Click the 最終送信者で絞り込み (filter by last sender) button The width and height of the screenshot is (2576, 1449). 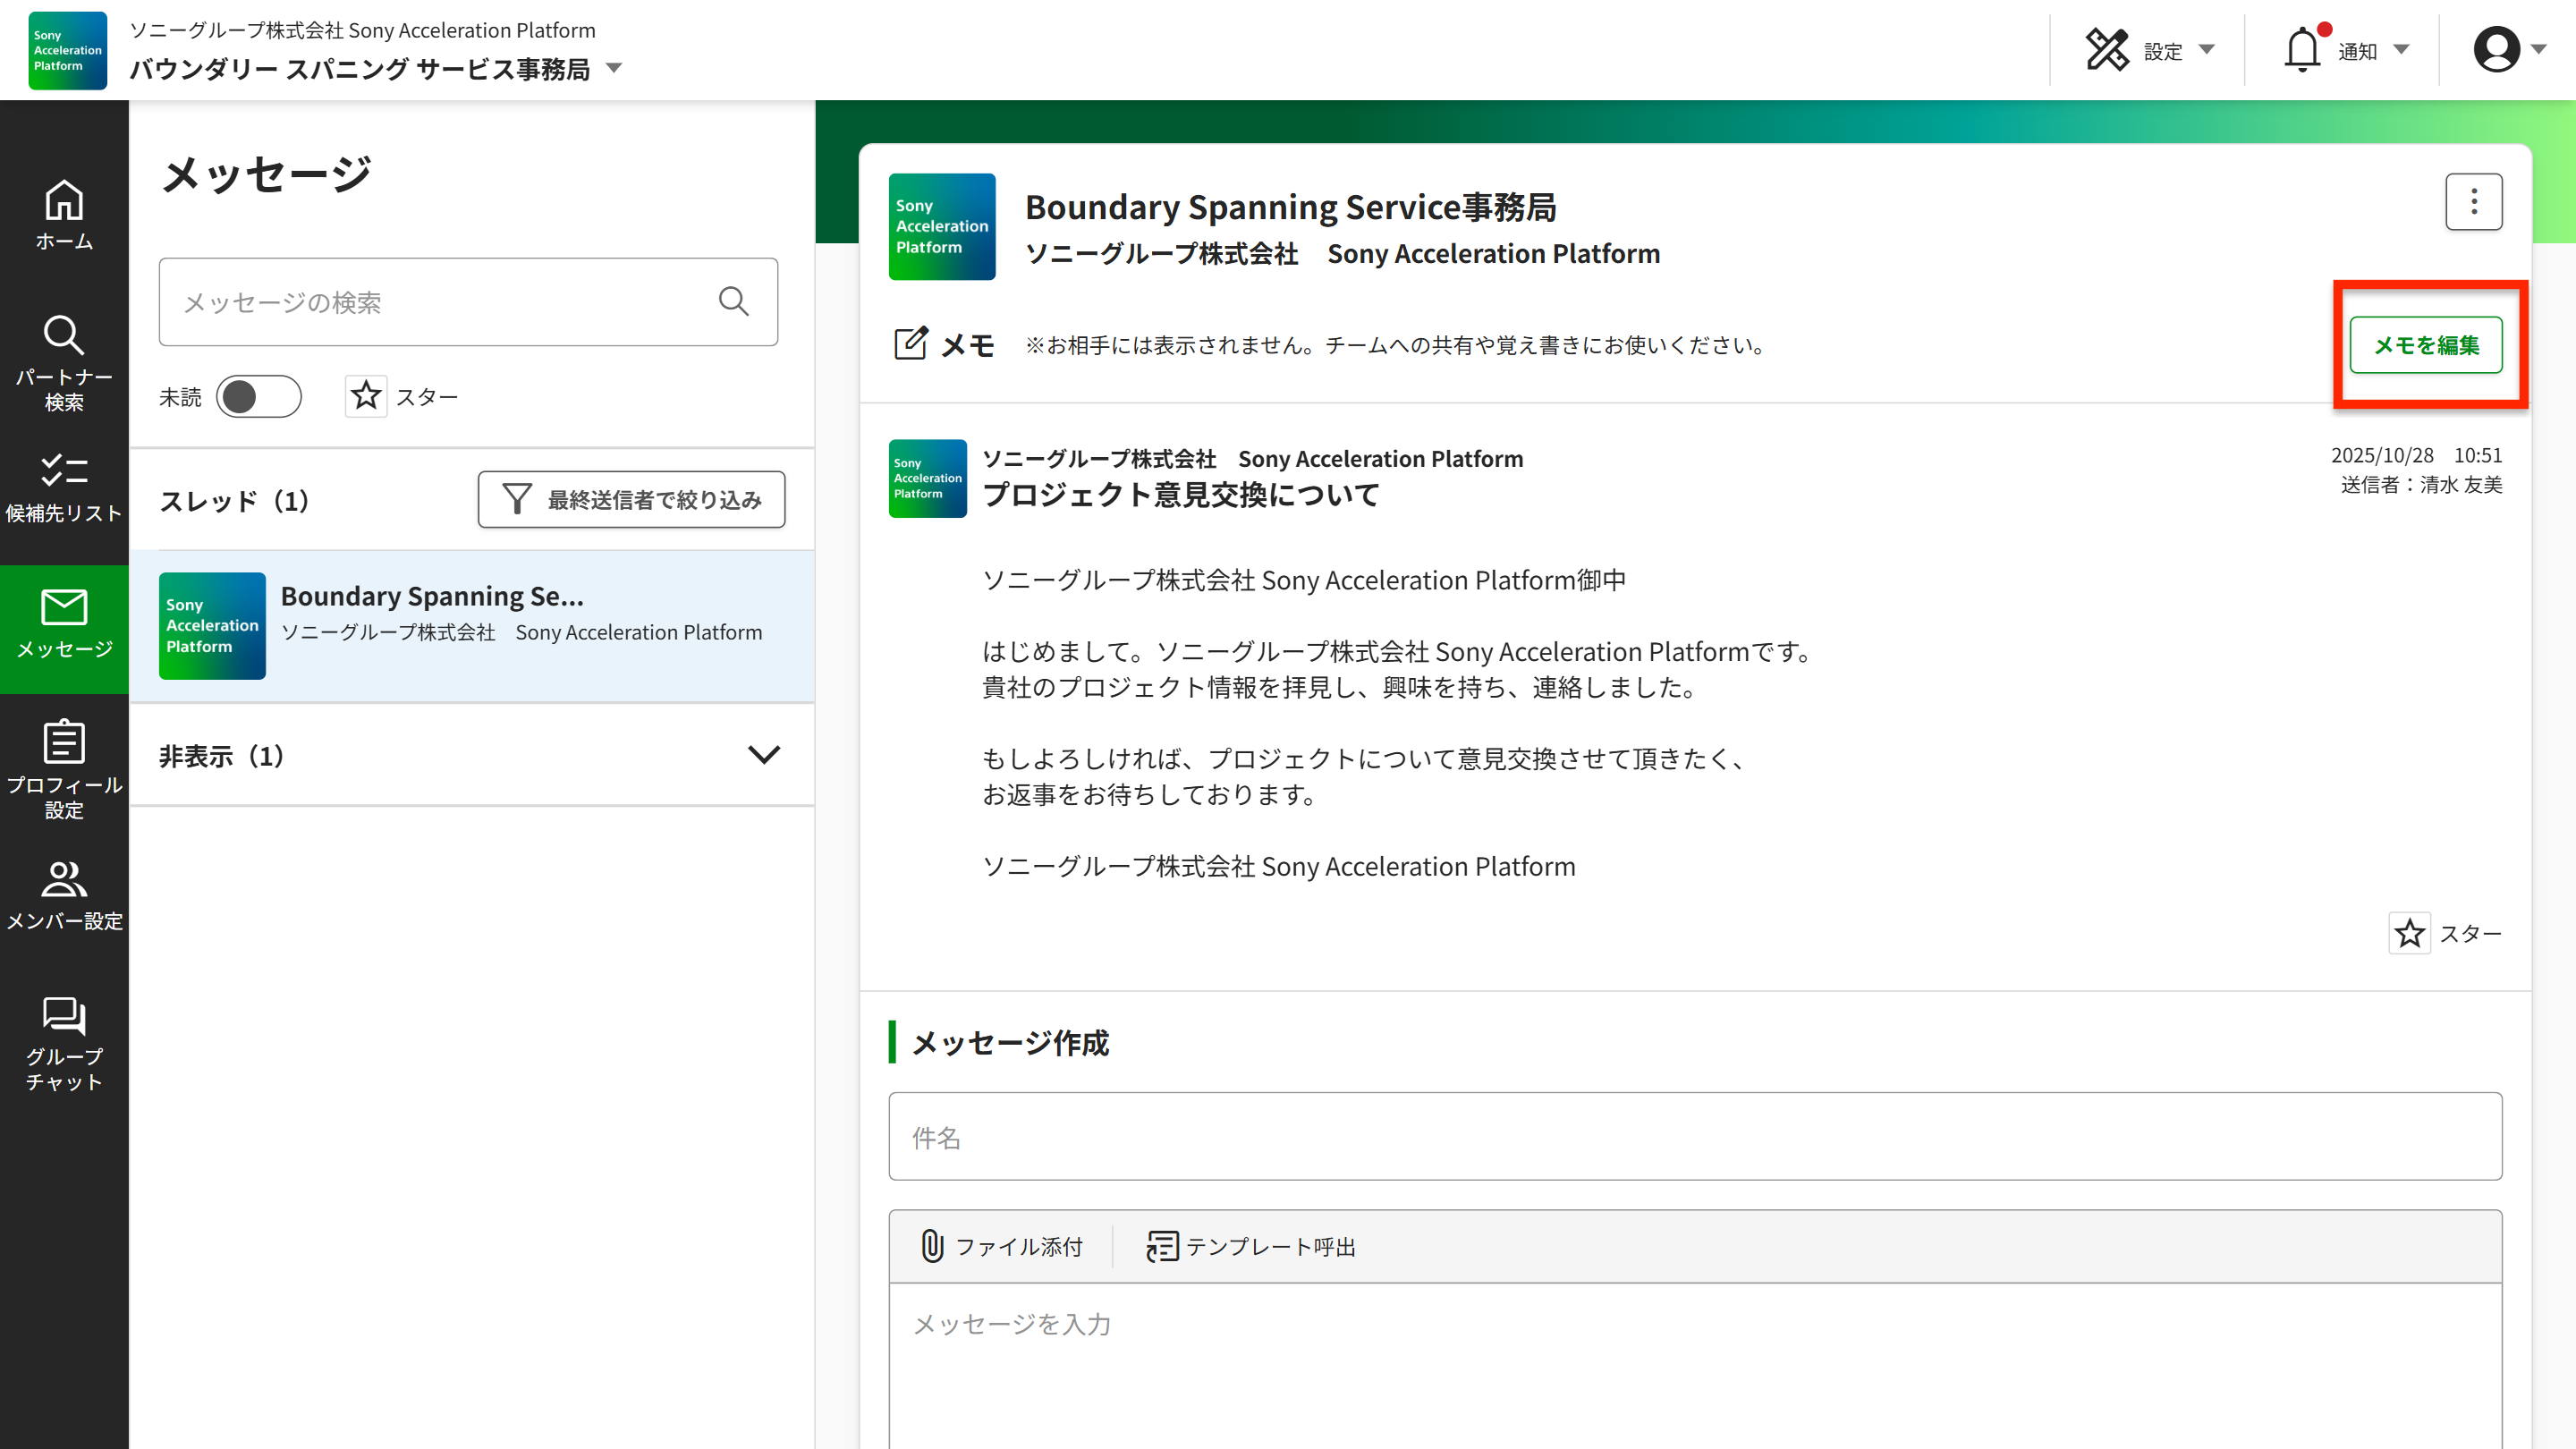pyautogui.click(x=631, y=499)
